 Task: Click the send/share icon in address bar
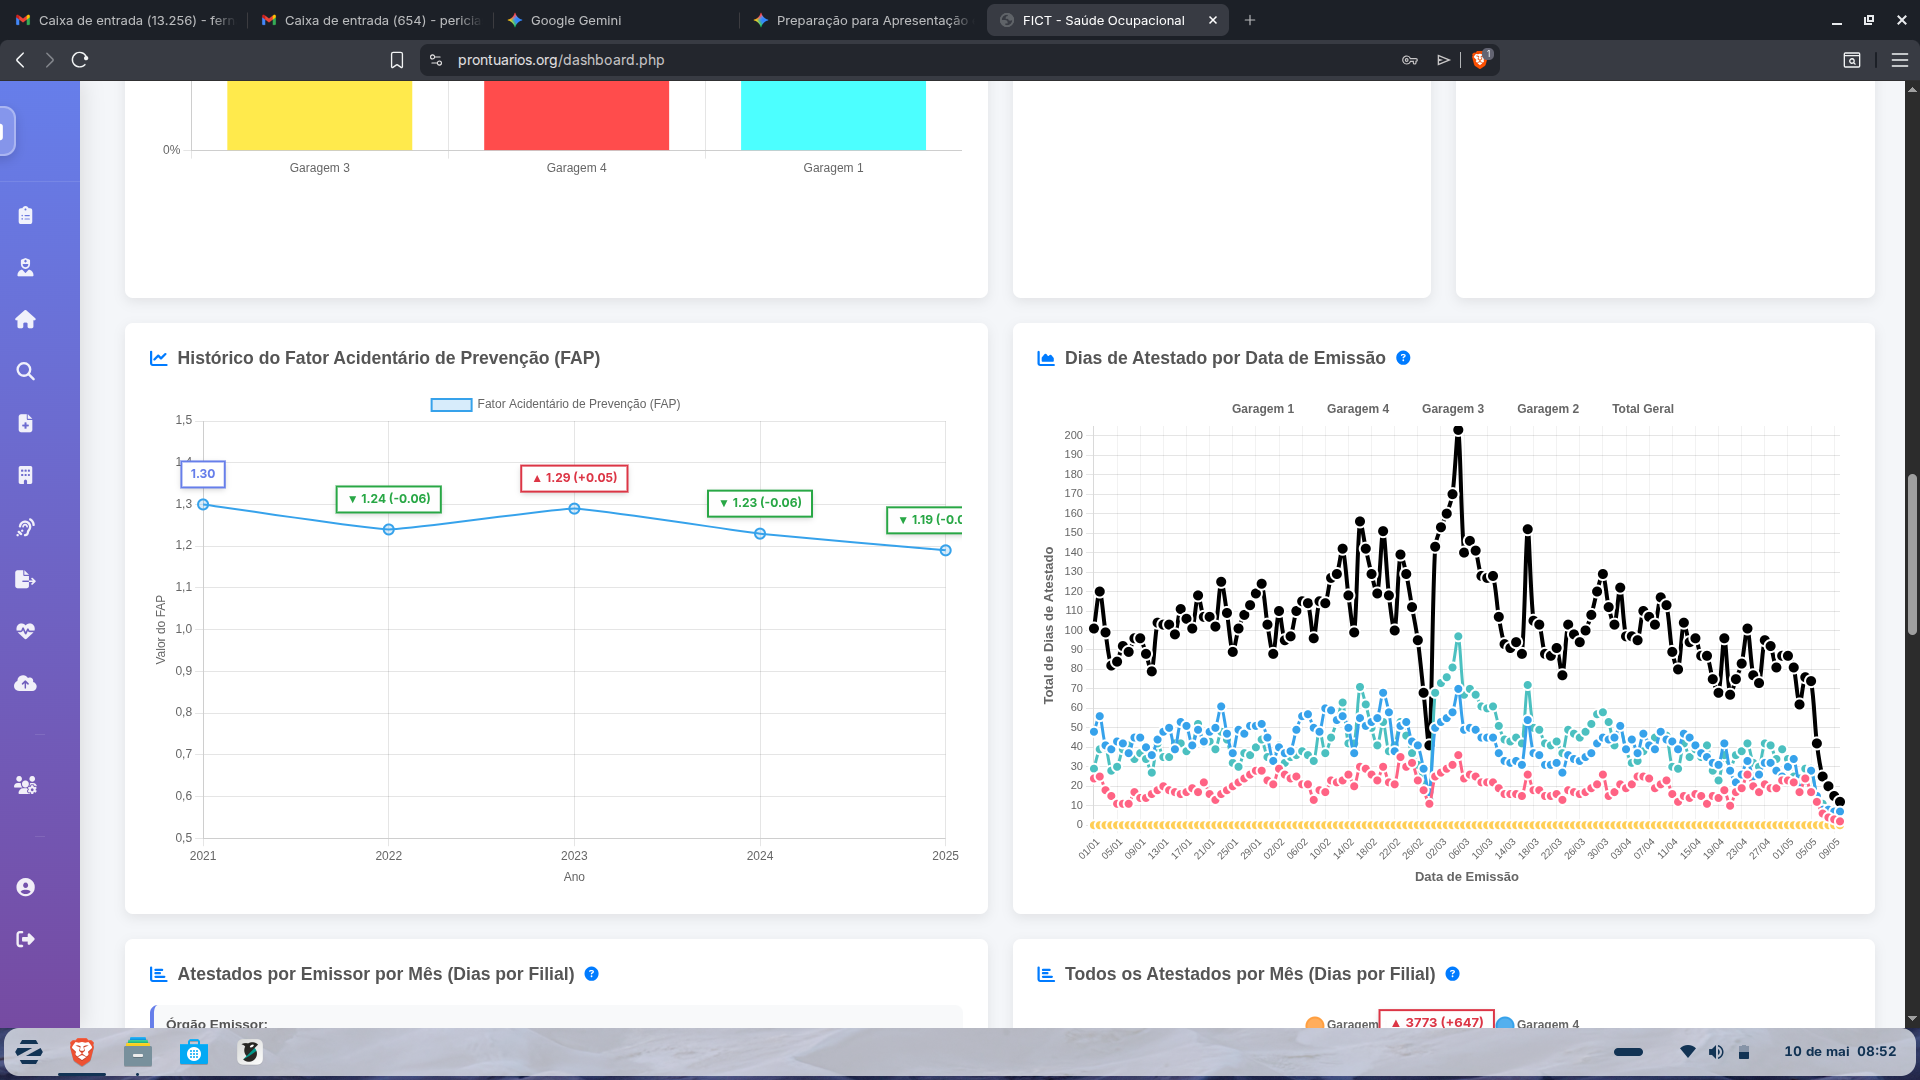[x=1444, y=60]
